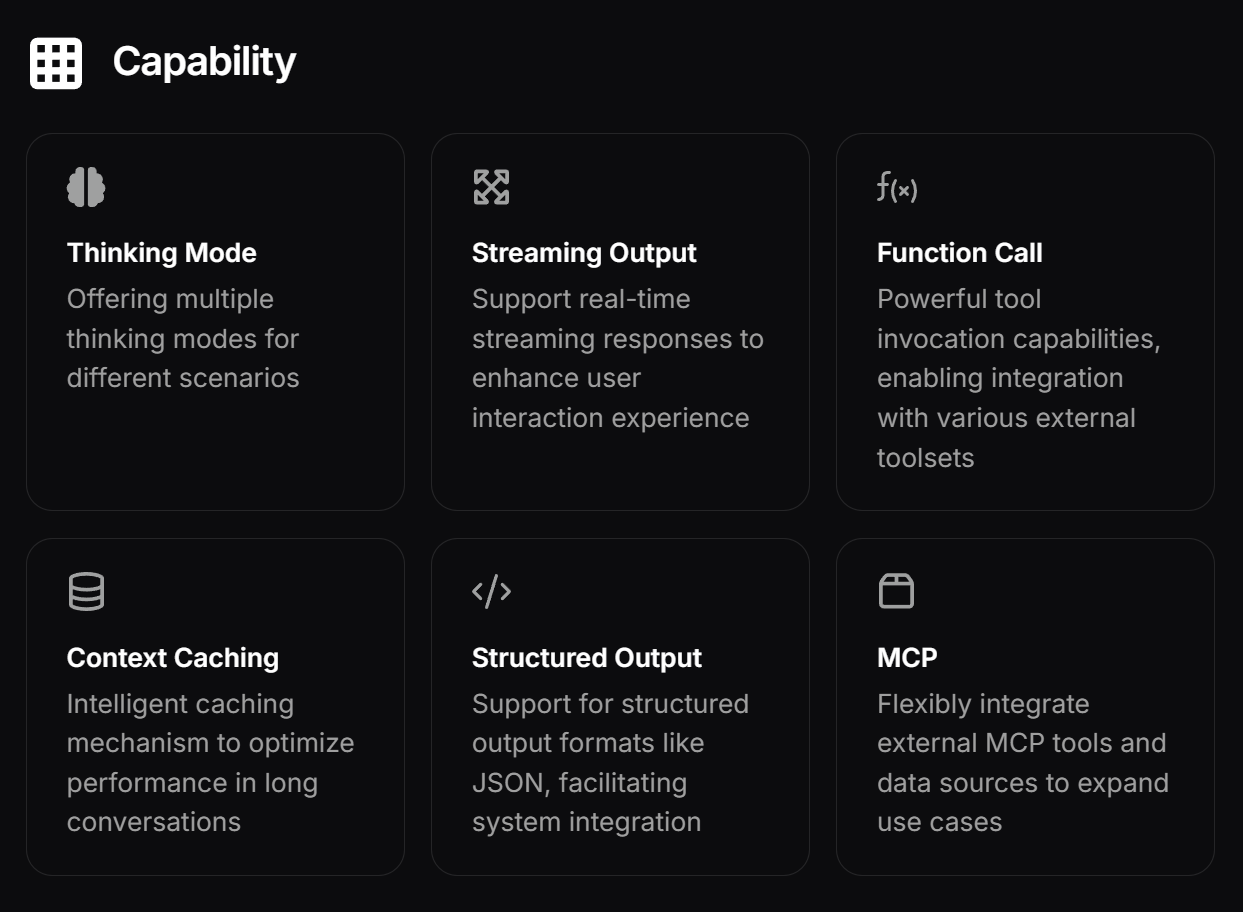Click the Context Caching description paragraph

211,763
